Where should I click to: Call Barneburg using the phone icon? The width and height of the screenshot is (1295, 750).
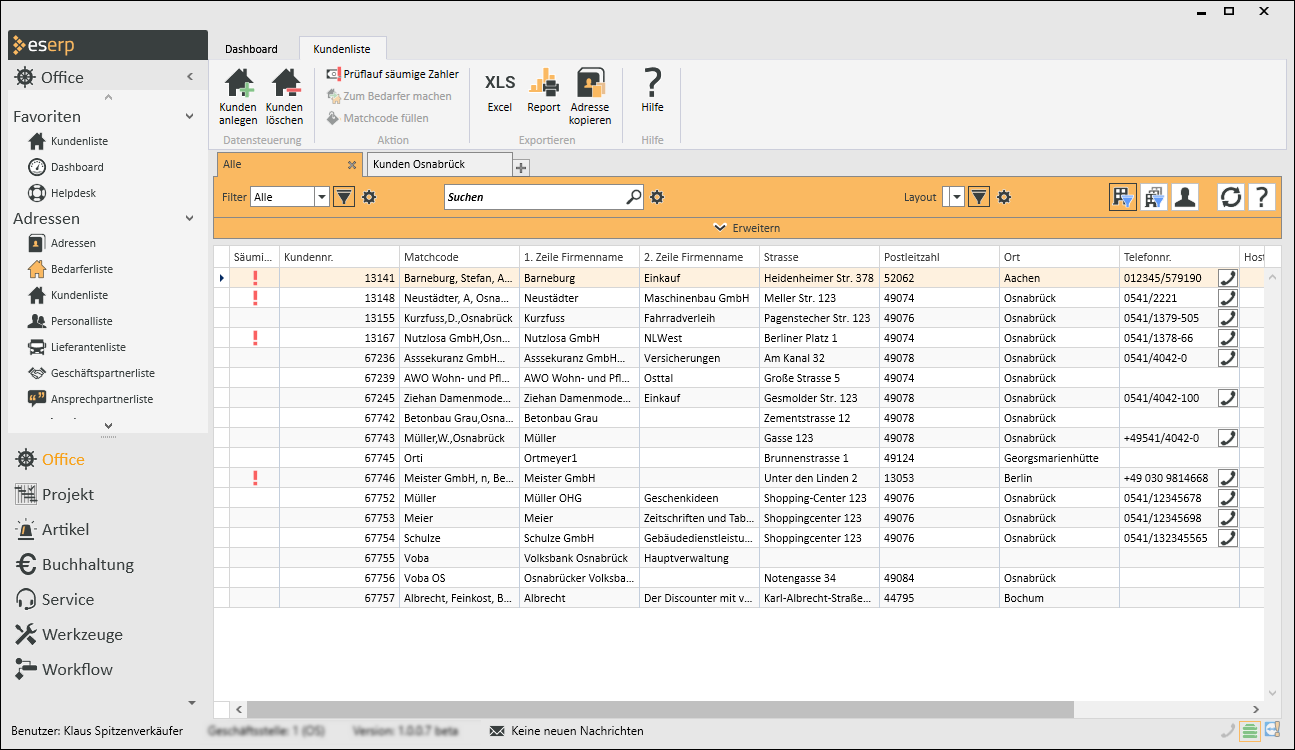[1227, 278]
